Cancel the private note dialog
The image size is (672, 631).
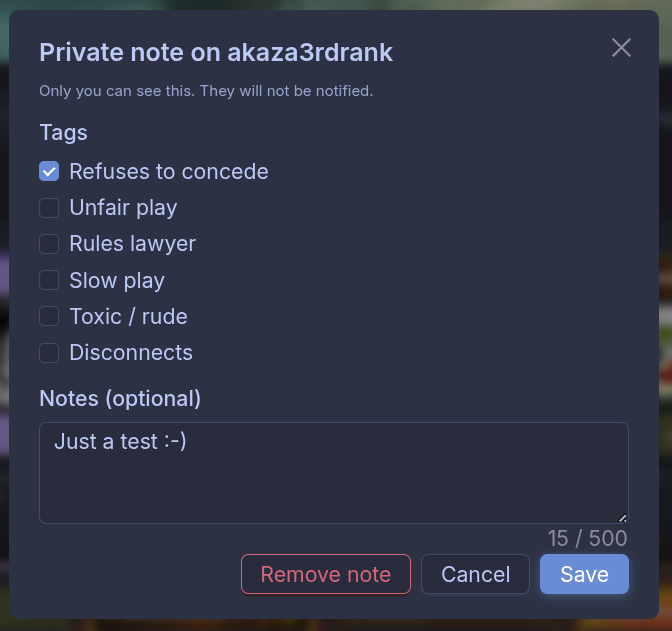[475, 574]
